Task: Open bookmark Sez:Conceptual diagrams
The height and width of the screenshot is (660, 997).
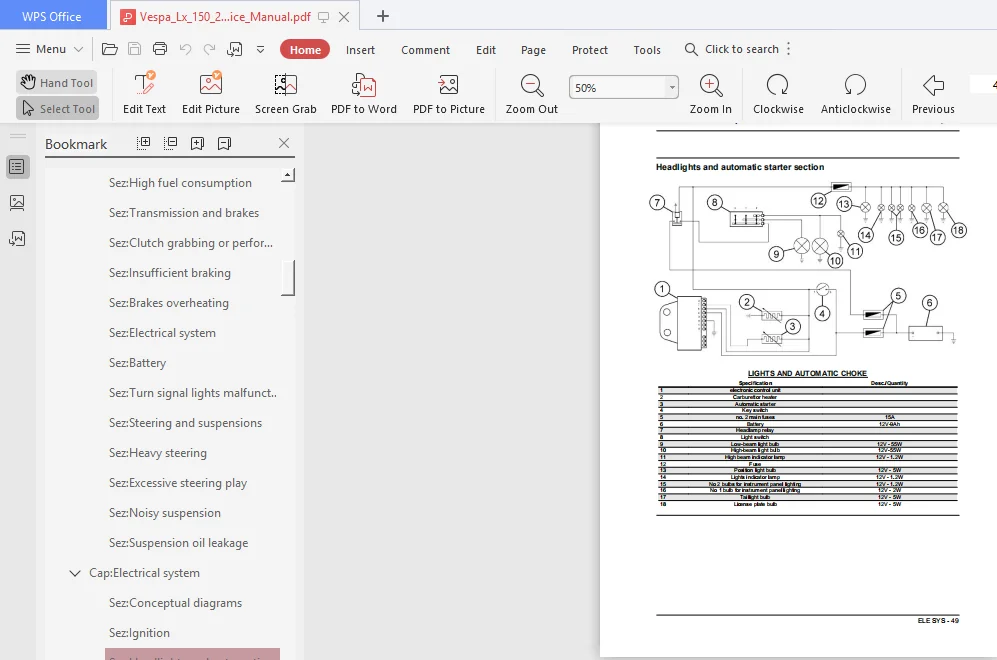Action: pos(175,603)
